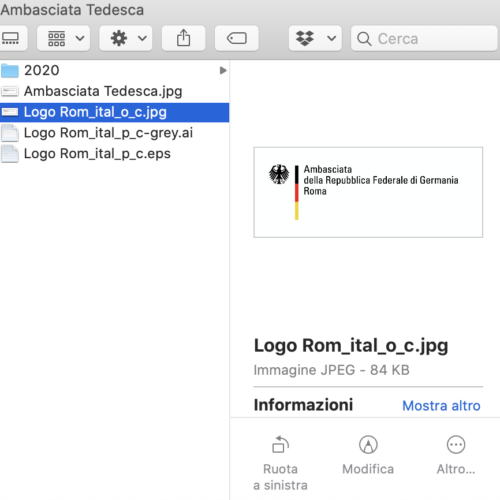Switch to gallery view icon

[x=11, y=38]
